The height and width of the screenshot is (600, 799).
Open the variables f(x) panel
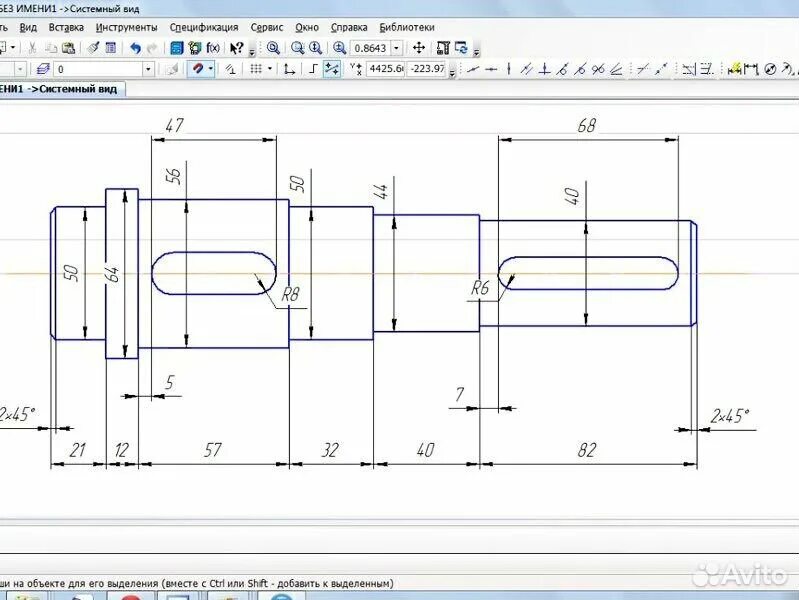click(213, 48)
